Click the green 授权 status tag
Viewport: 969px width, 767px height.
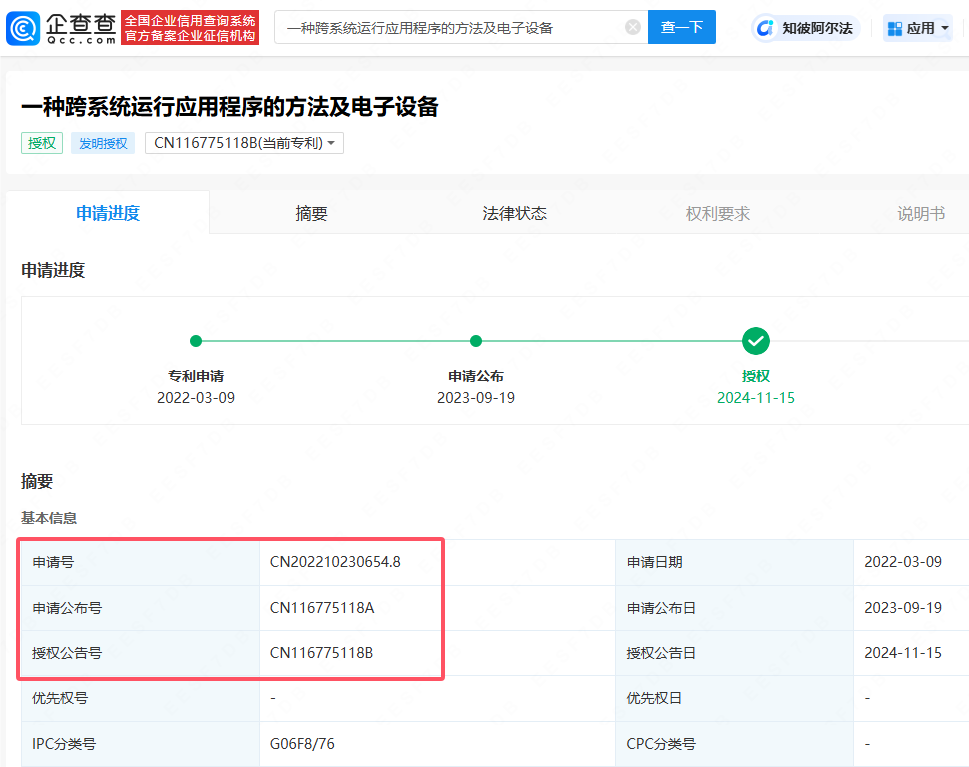pyautogui.click(x=42, y=143)
